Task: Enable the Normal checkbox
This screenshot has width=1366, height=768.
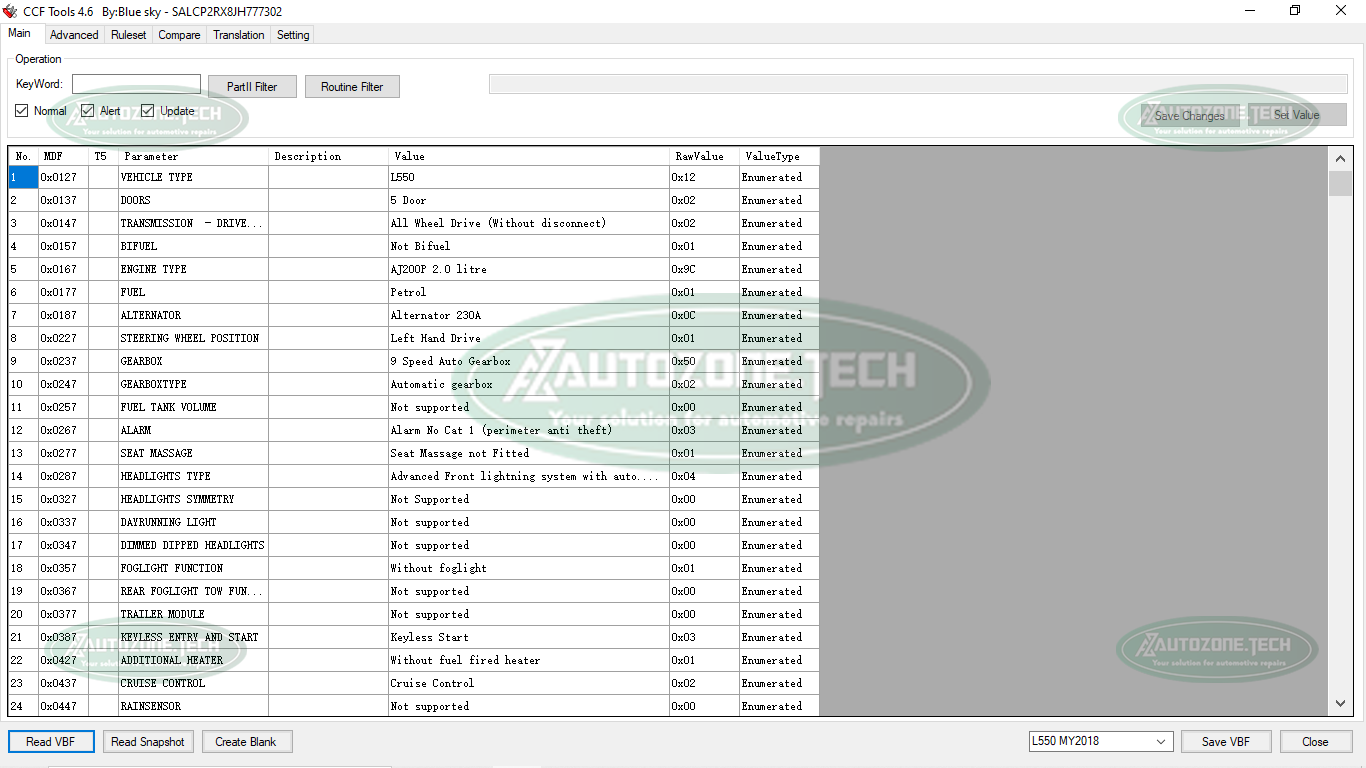Action: click(x=21, y=110)
